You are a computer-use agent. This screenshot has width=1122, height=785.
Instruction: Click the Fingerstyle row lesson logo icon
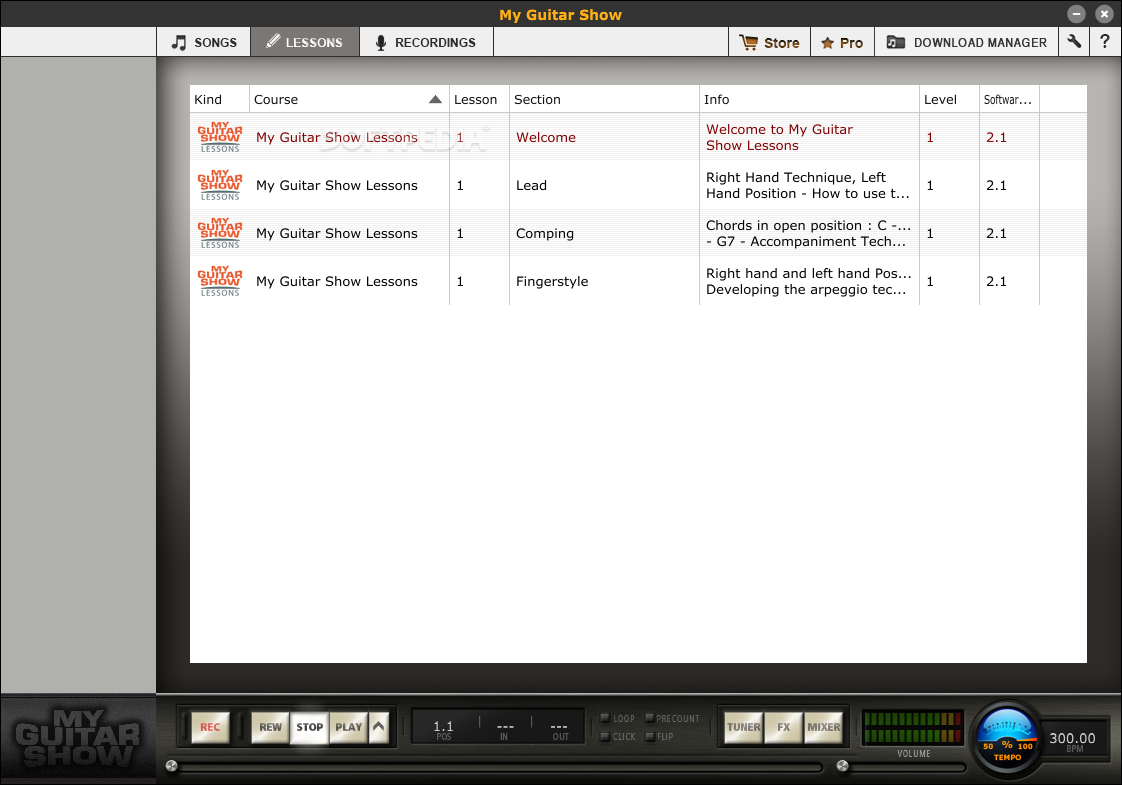point(220,281)
